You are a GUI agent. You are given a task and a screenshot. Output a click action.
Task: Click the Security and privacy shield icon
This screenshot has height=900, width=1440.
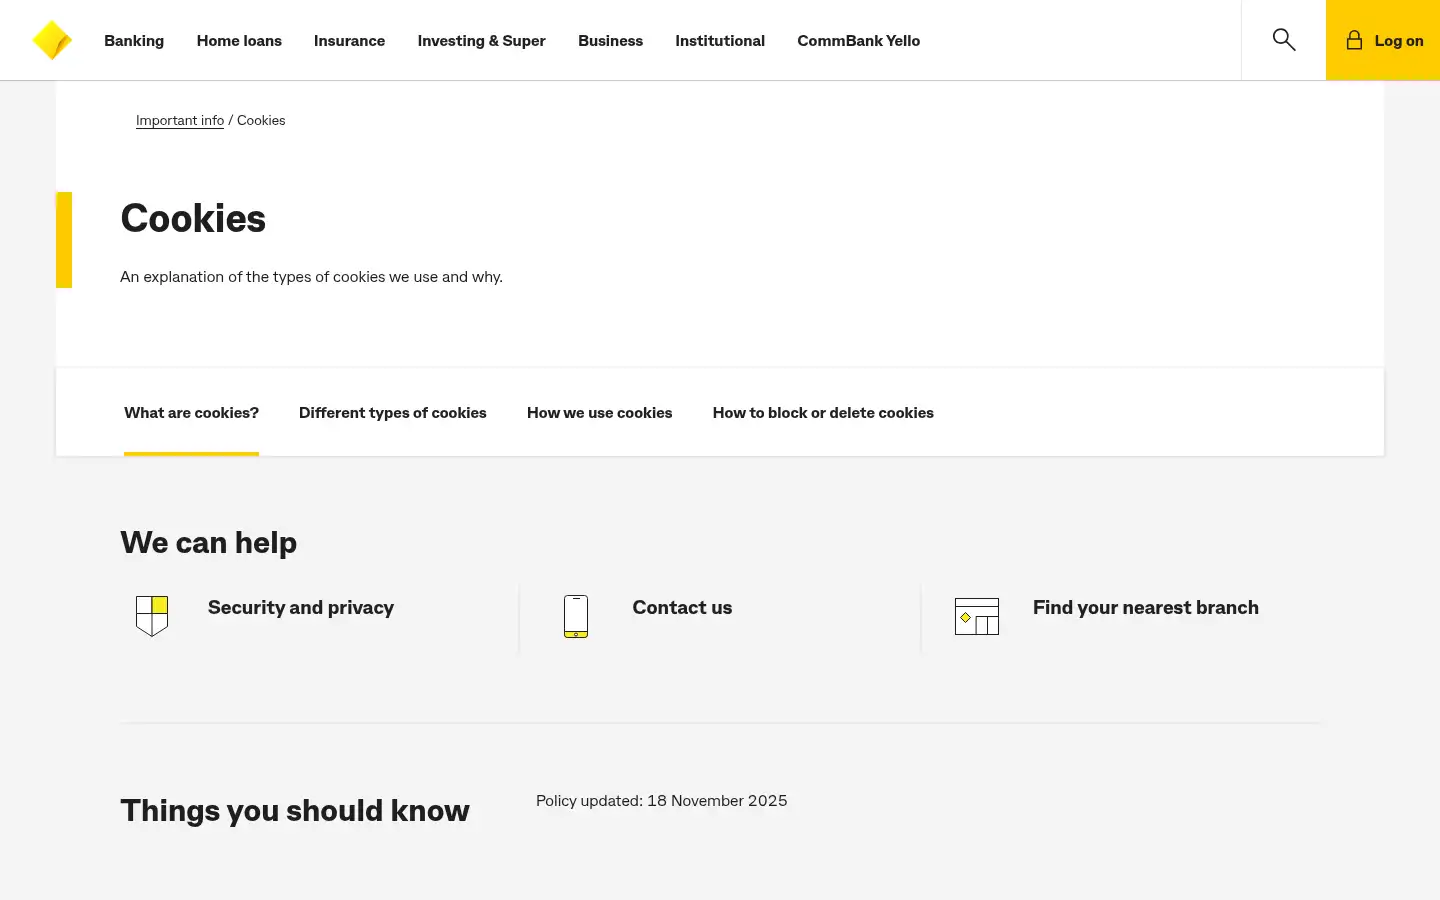[x=152, y=616]
